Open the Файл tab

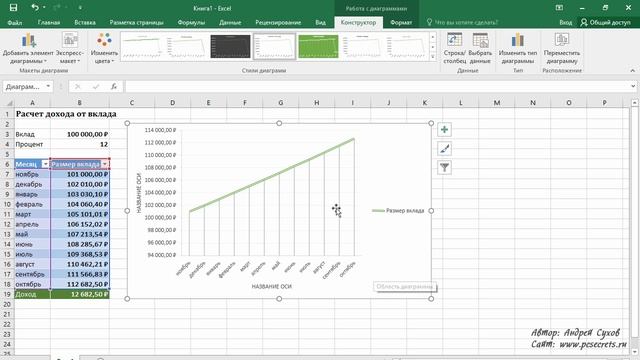point(15,22)
